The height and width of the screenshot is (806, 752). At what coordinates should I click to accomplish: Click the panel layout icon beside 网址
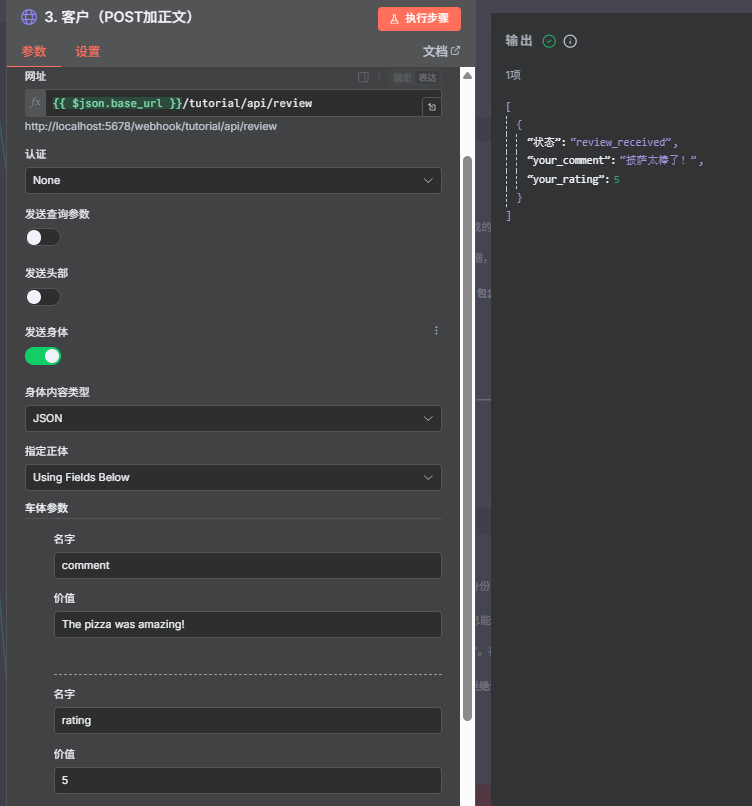(x=363, y=77)
